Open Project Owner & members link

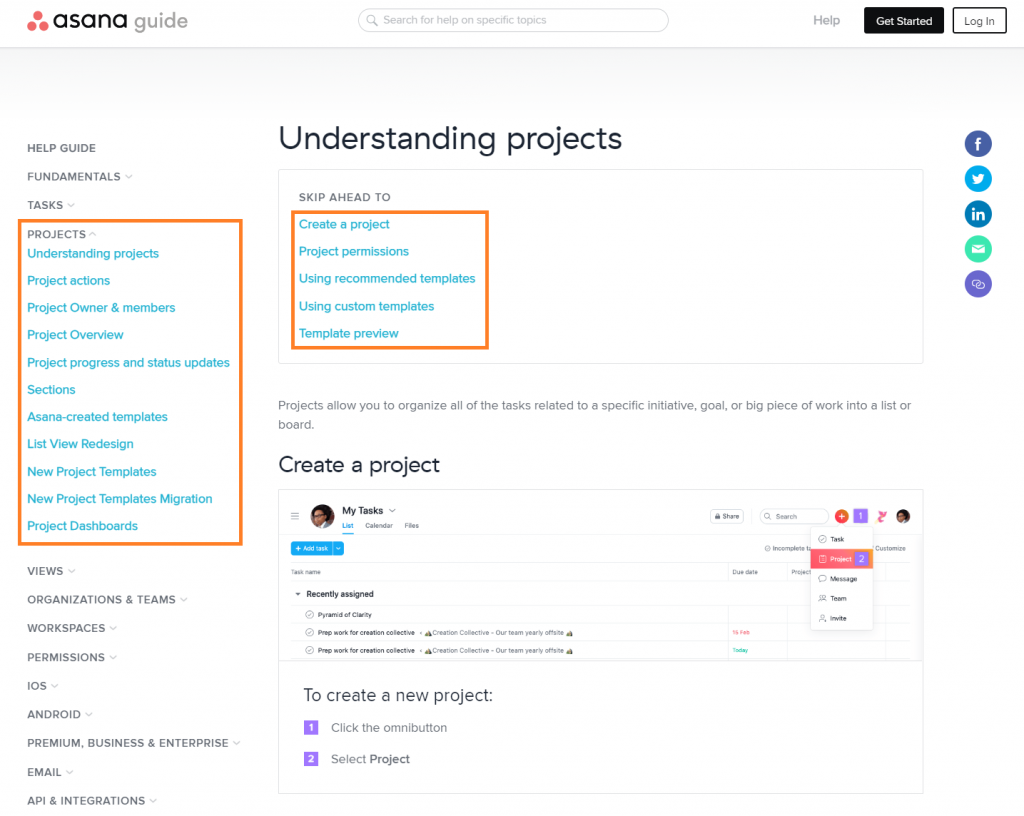(101, 307)
